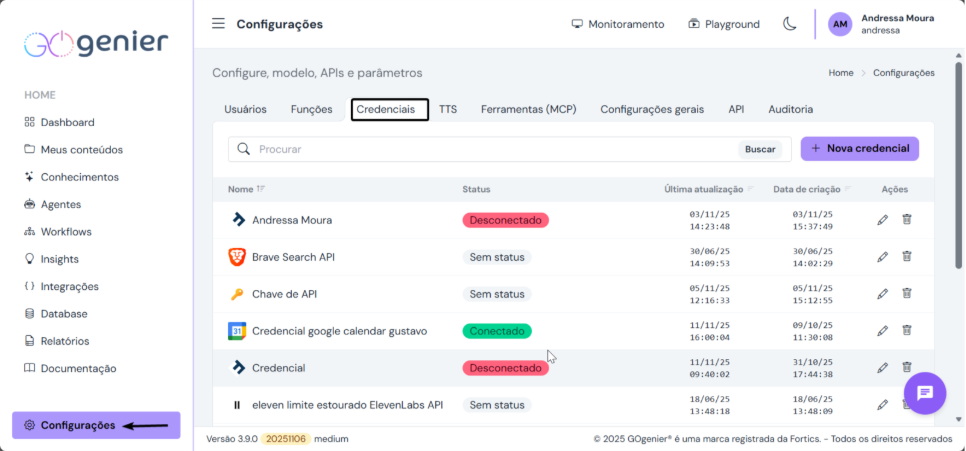This screenshot has height=451, width=966.
Task: Open Playground from top bar
Action: [724, 24]
